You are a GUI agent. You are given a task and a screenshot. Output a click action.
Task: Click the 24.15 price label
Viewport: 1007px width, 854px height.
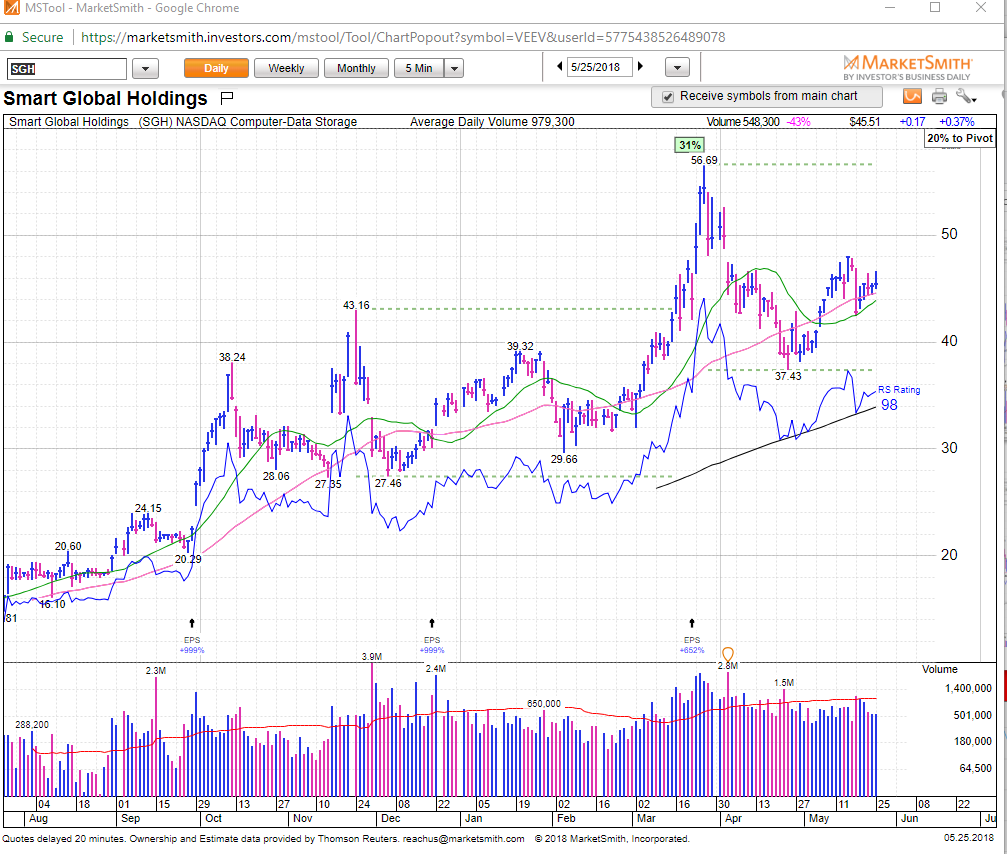[x=148, y=508]
